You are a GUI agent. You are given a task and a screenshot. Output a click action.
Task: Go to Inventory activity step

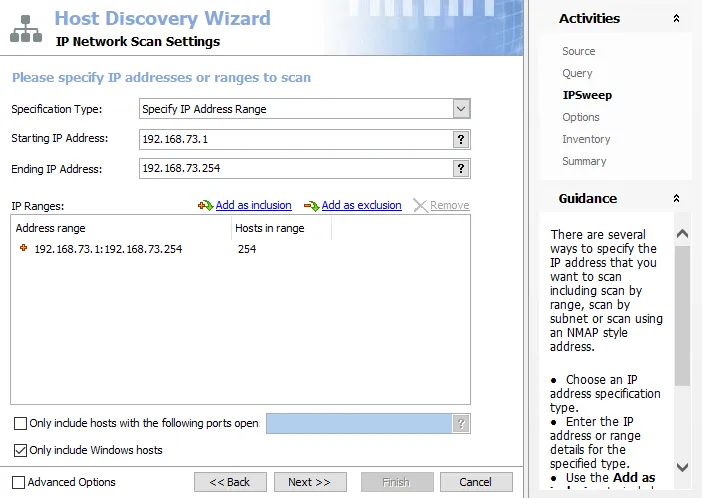tap(586, 139)
